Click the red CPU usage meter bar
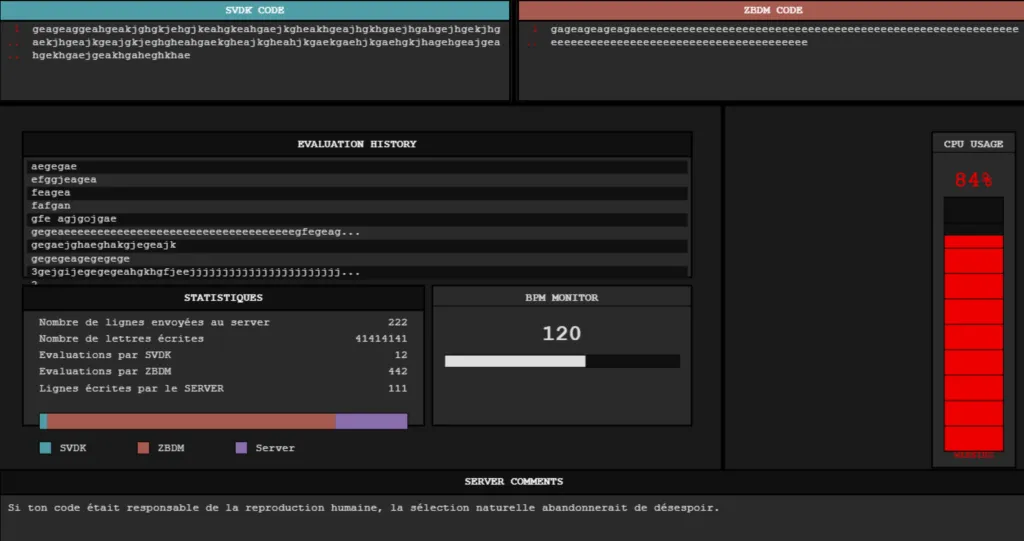Image resolution: width=1024 pixels, height=541 pixels. click(973, 340)
